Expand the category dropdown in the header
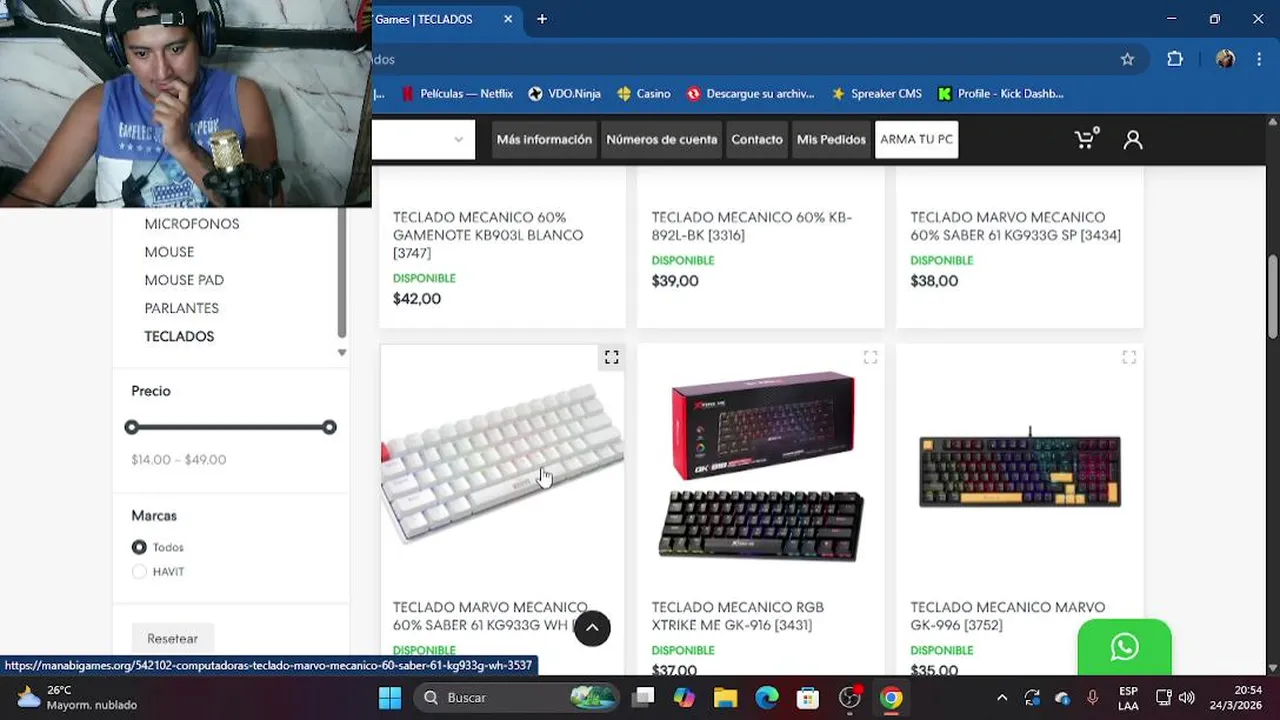 [x=423, y=140]
